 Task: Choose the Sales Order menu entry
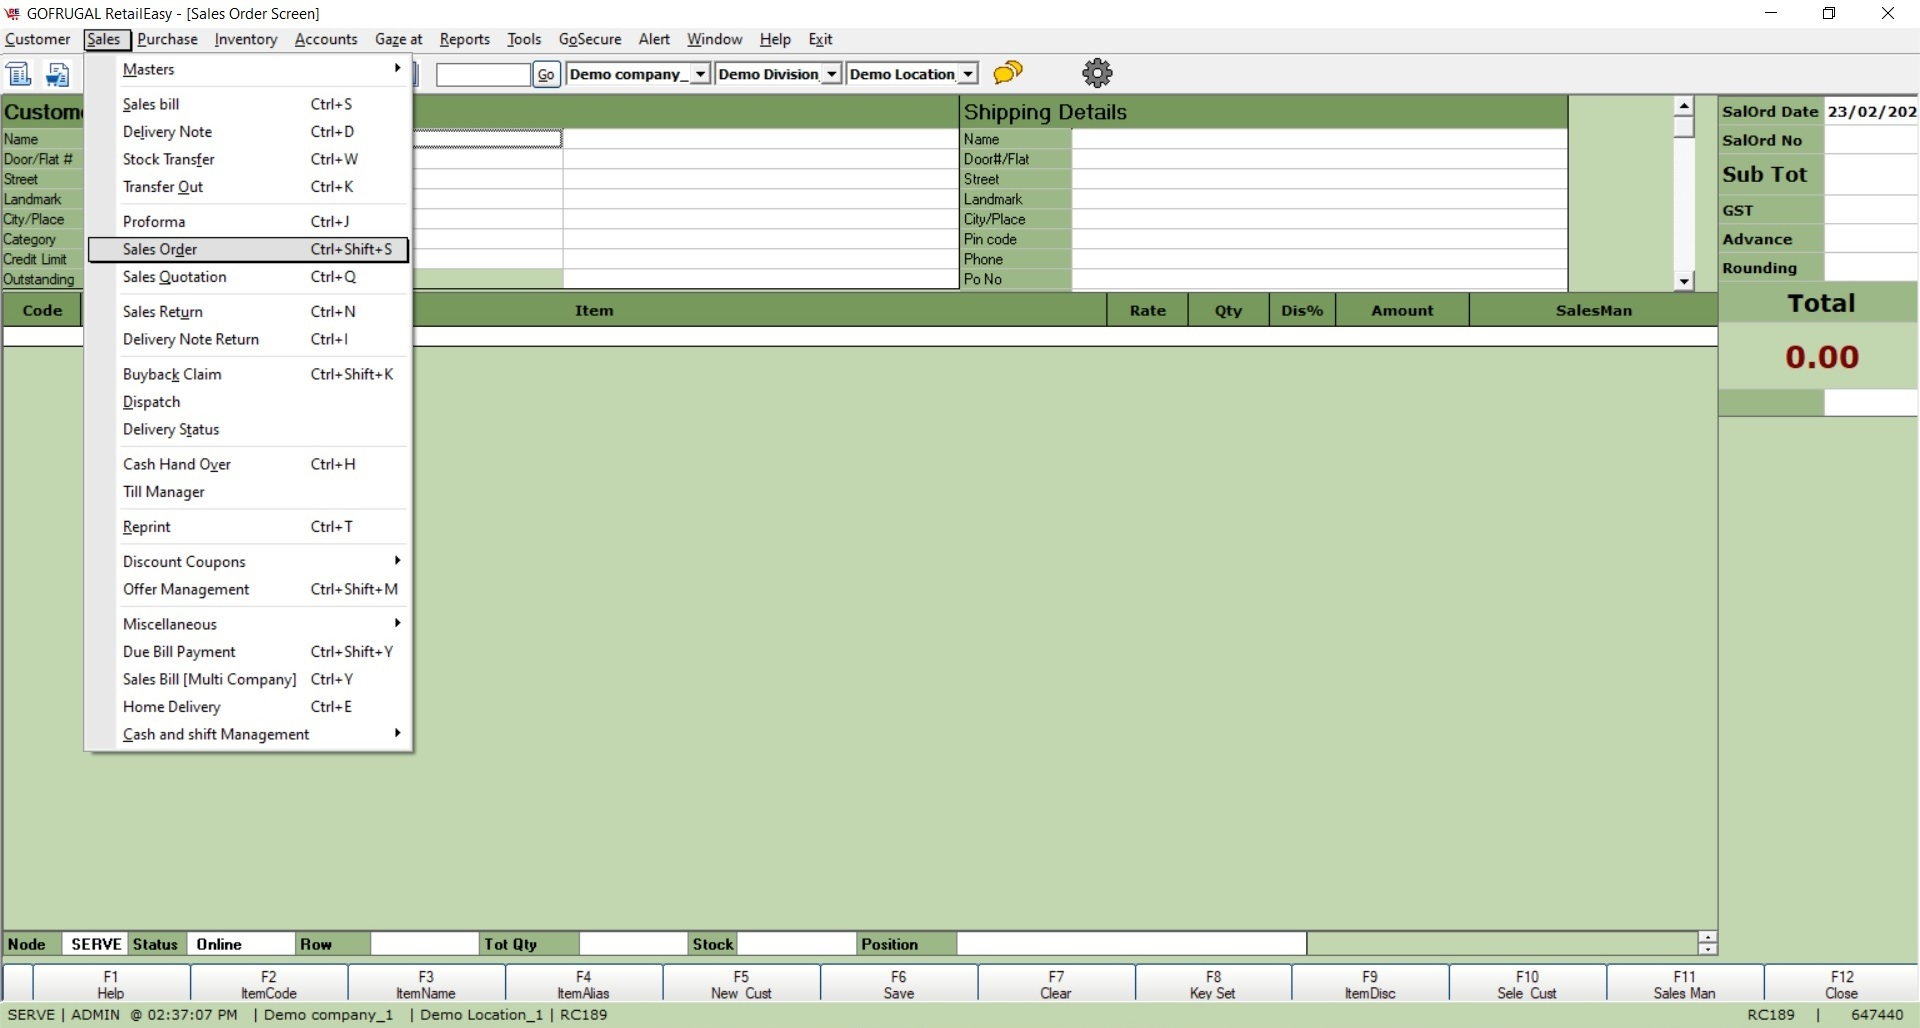tap(249, 249)
